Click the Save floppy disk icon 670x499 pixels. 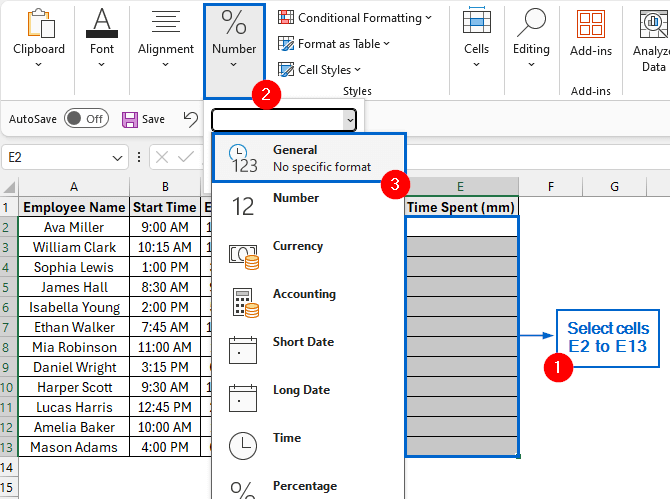[x=129, y=120]
